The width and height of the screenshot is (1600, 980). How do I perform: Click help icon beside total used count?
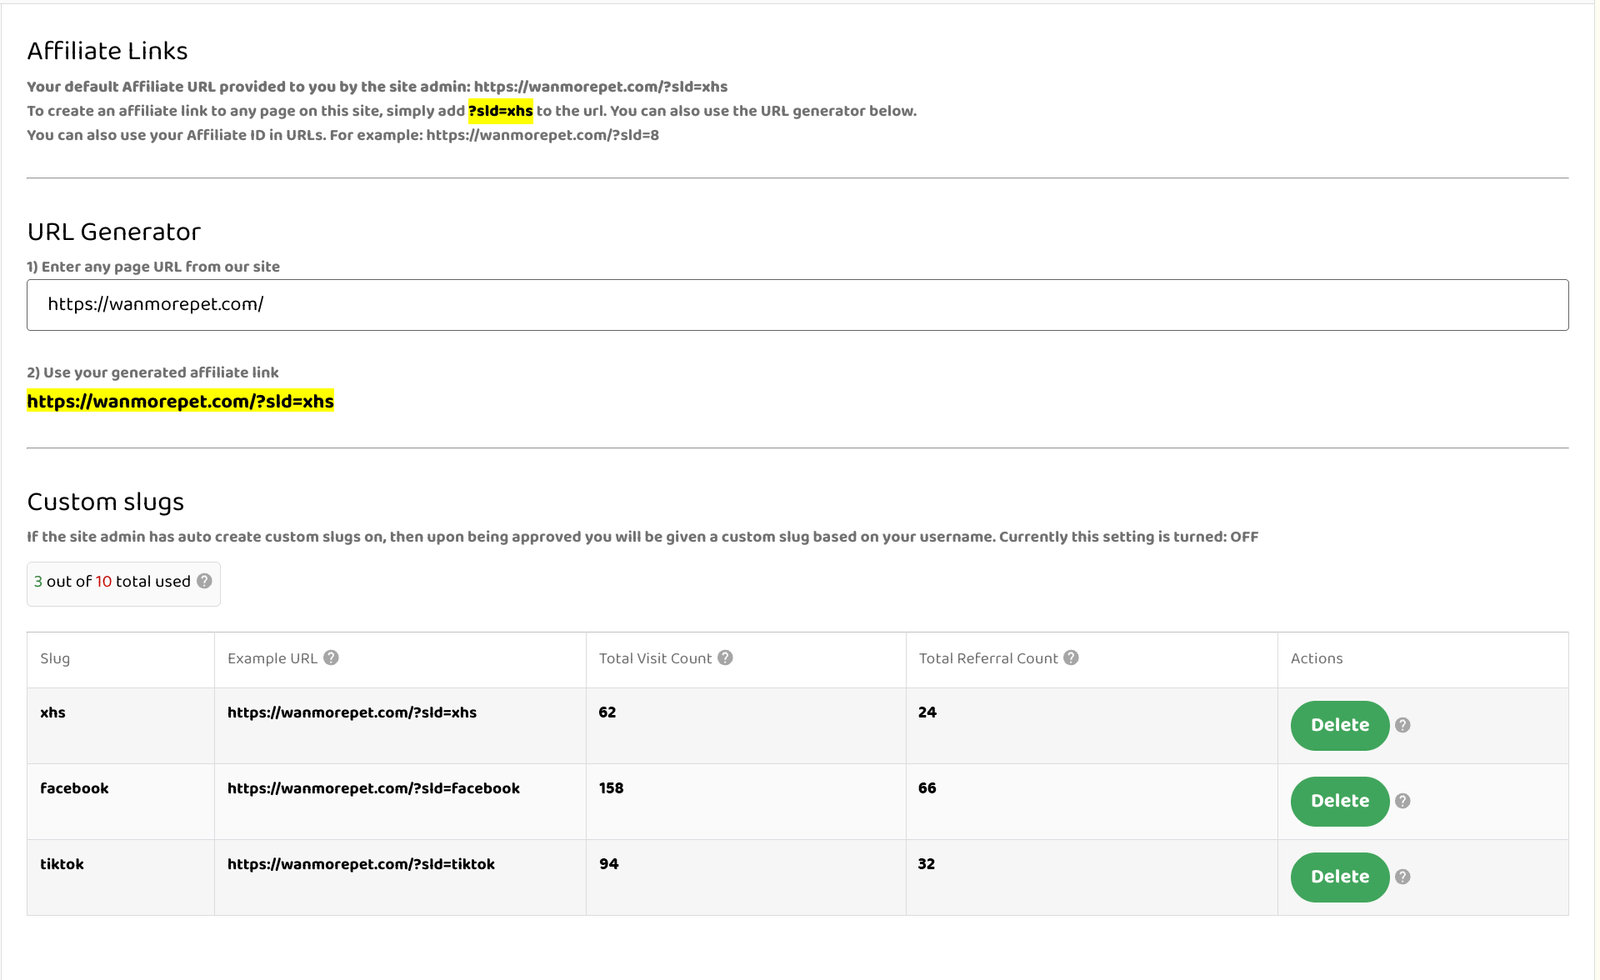click(x=204, y=581)
